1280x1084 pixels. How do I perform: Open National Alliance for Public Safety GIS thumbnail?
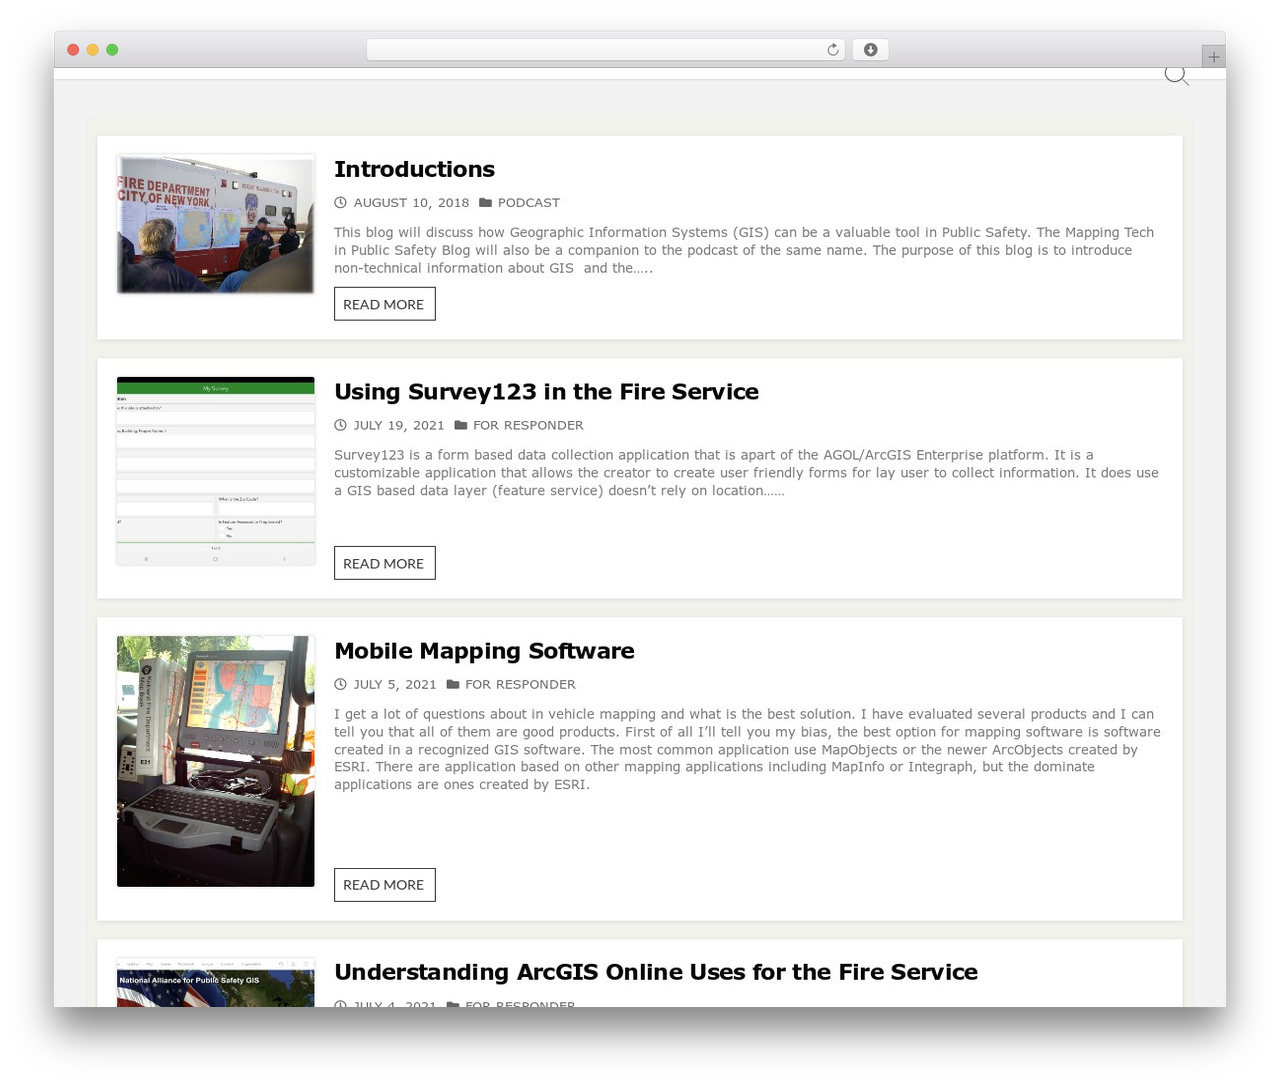(x=215, y=982)
